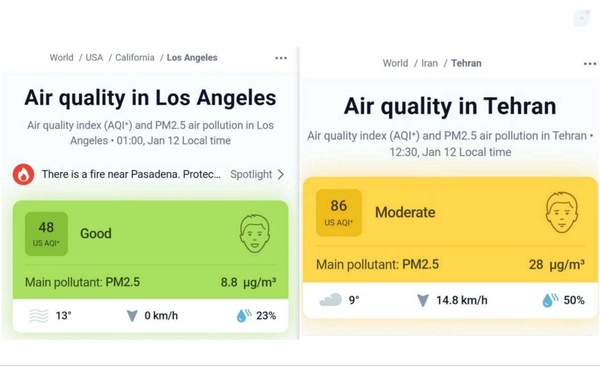
Task: Click the Tehran humidity droplet icon
Action: 550,300
